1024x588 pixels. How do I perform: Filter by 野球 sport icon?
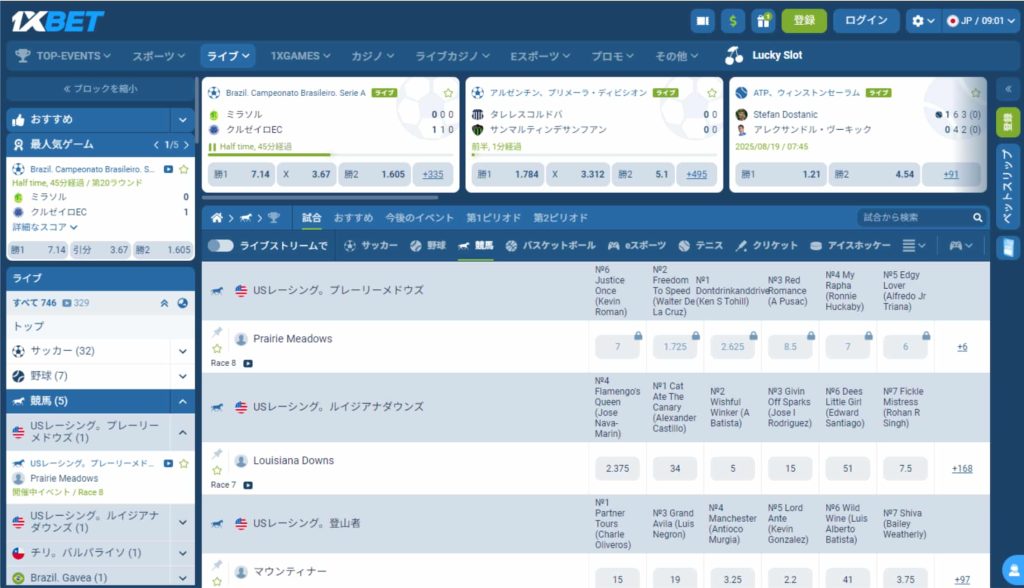(428, 246)
